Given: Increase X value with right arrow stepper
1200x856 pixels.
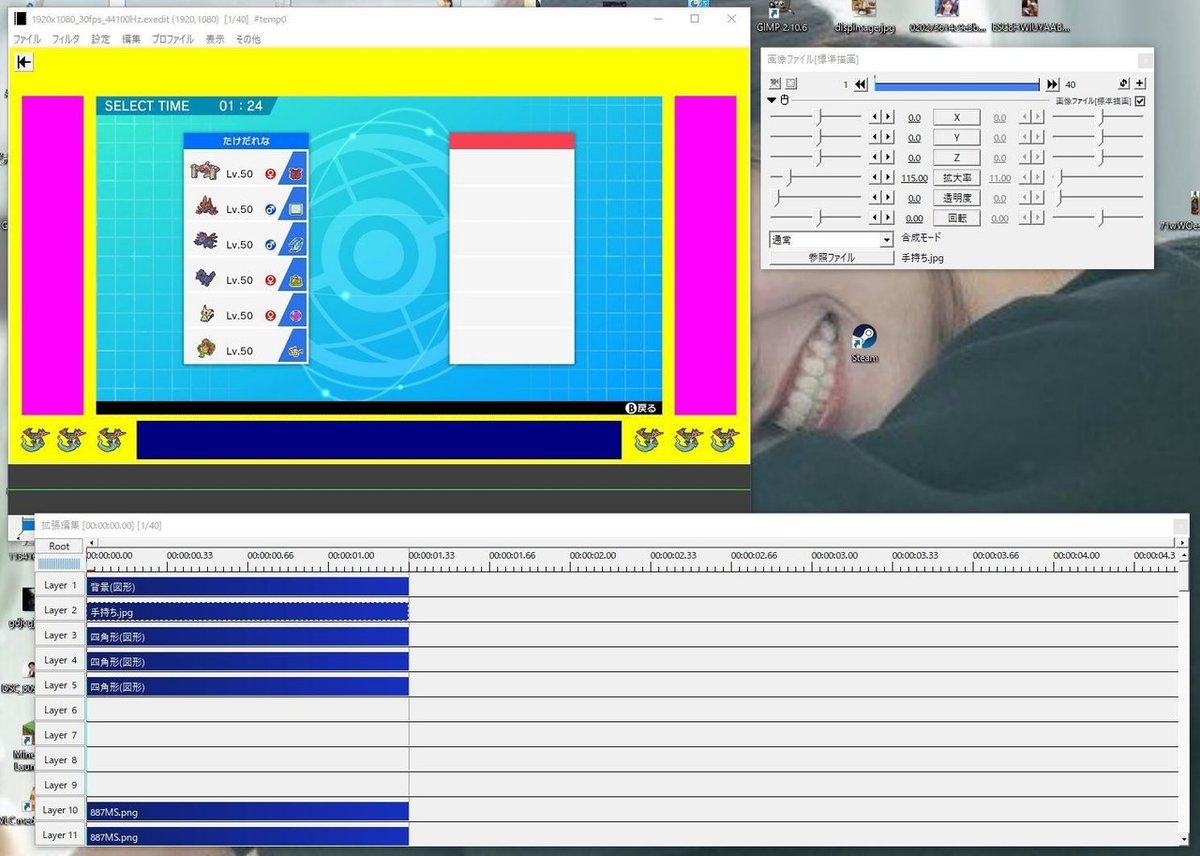Looking at the screenshot, I should (x=887, y=117).
